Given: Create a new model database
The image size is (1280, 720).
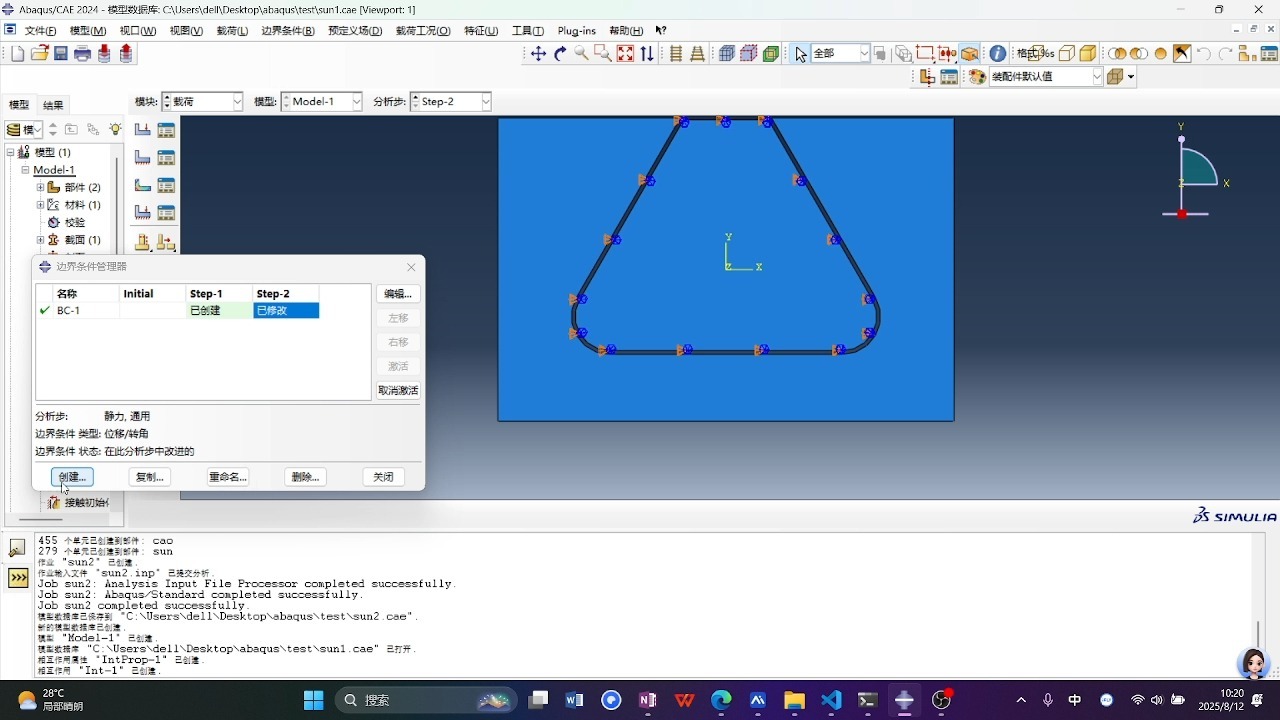Looking at the screenshot, I should click(x=18, y=54).
